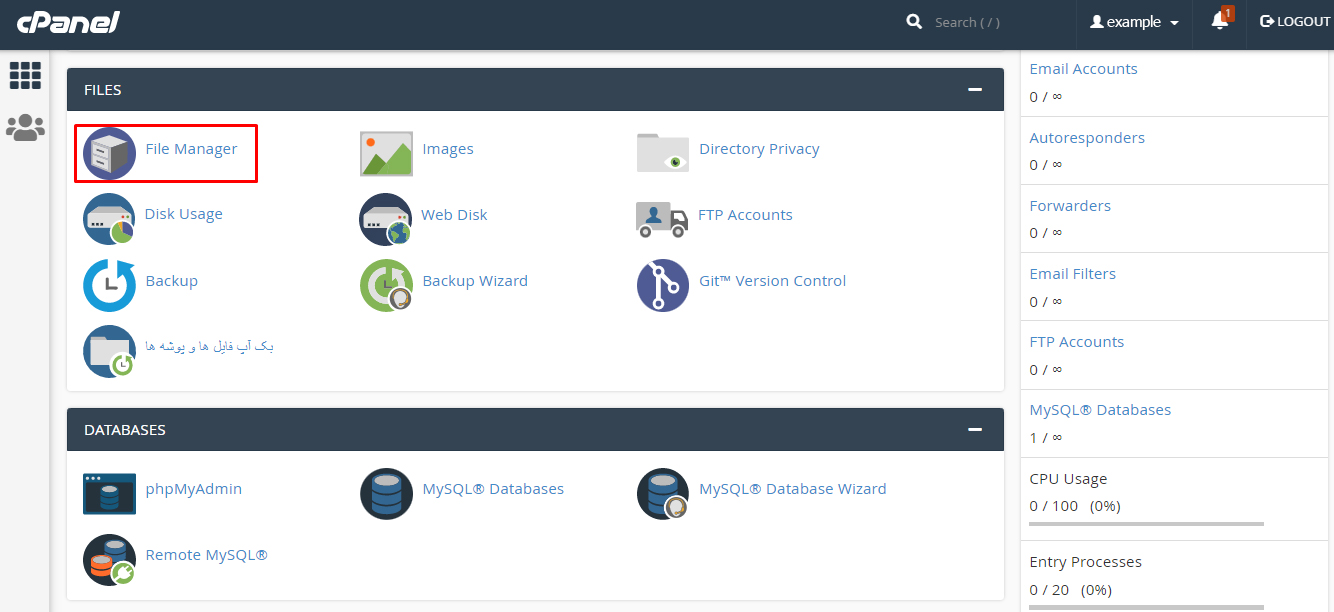Click Autoresponders in statistics sidebar

click(1087, 138)
